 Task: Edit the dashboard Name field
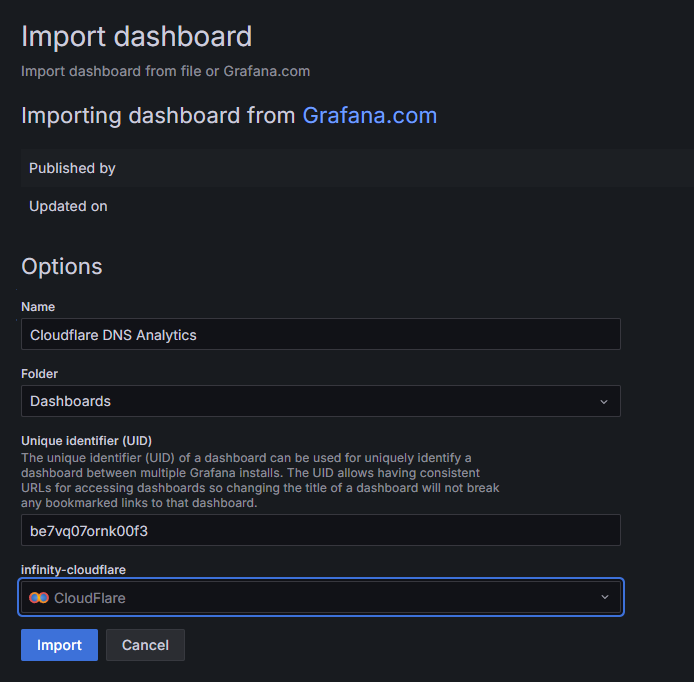click(320, 334)
